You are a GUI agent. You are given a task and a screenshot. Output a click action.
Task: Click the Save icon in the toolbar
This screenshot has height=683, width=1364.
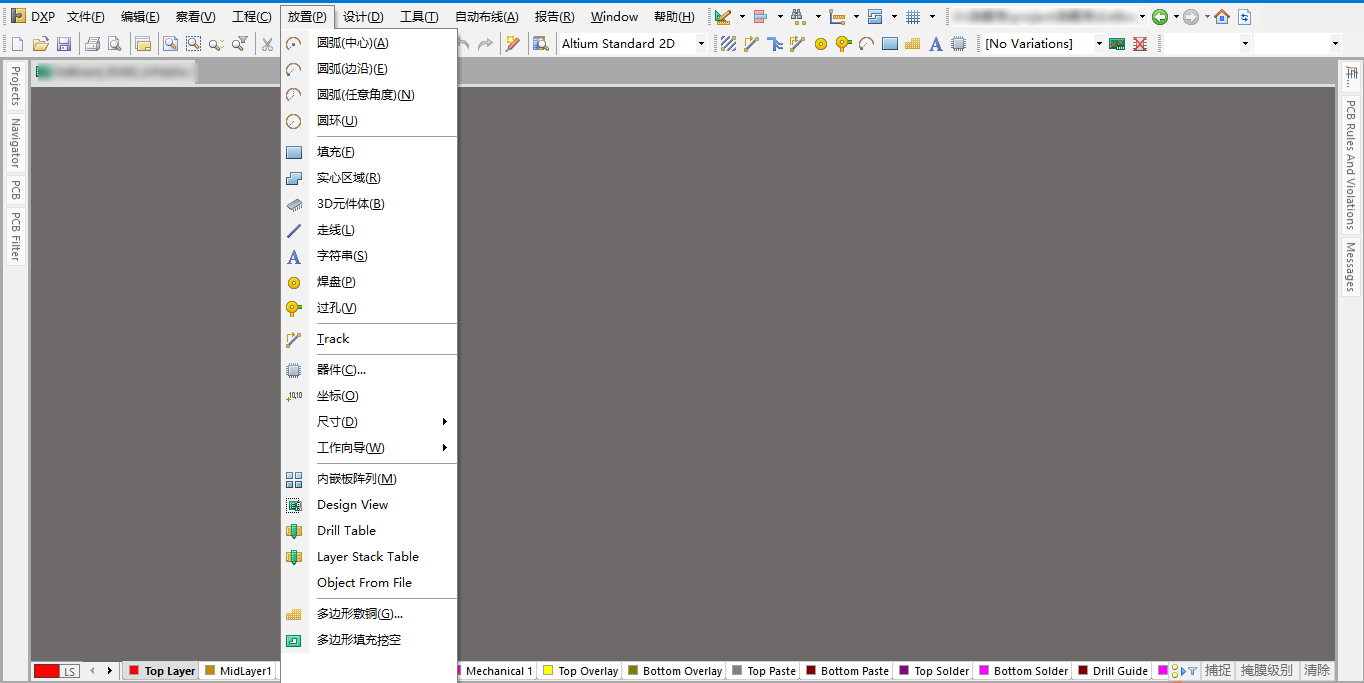(64, 44)
